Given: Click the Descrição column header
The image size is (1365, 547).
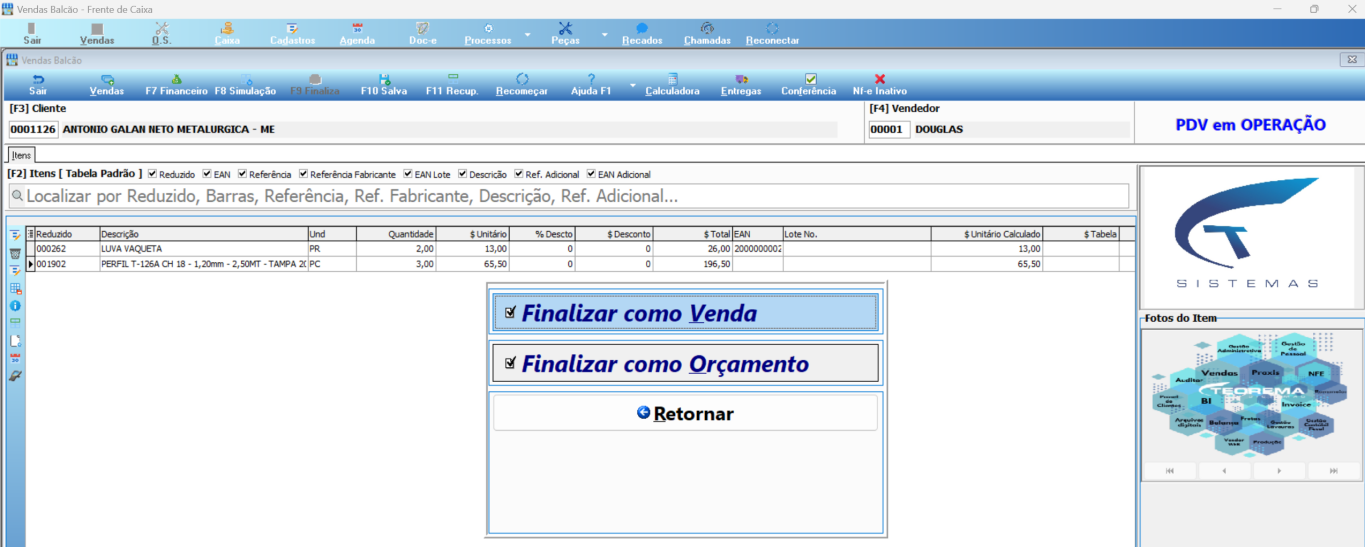Looking at the screenshot, I should [203, 234].
